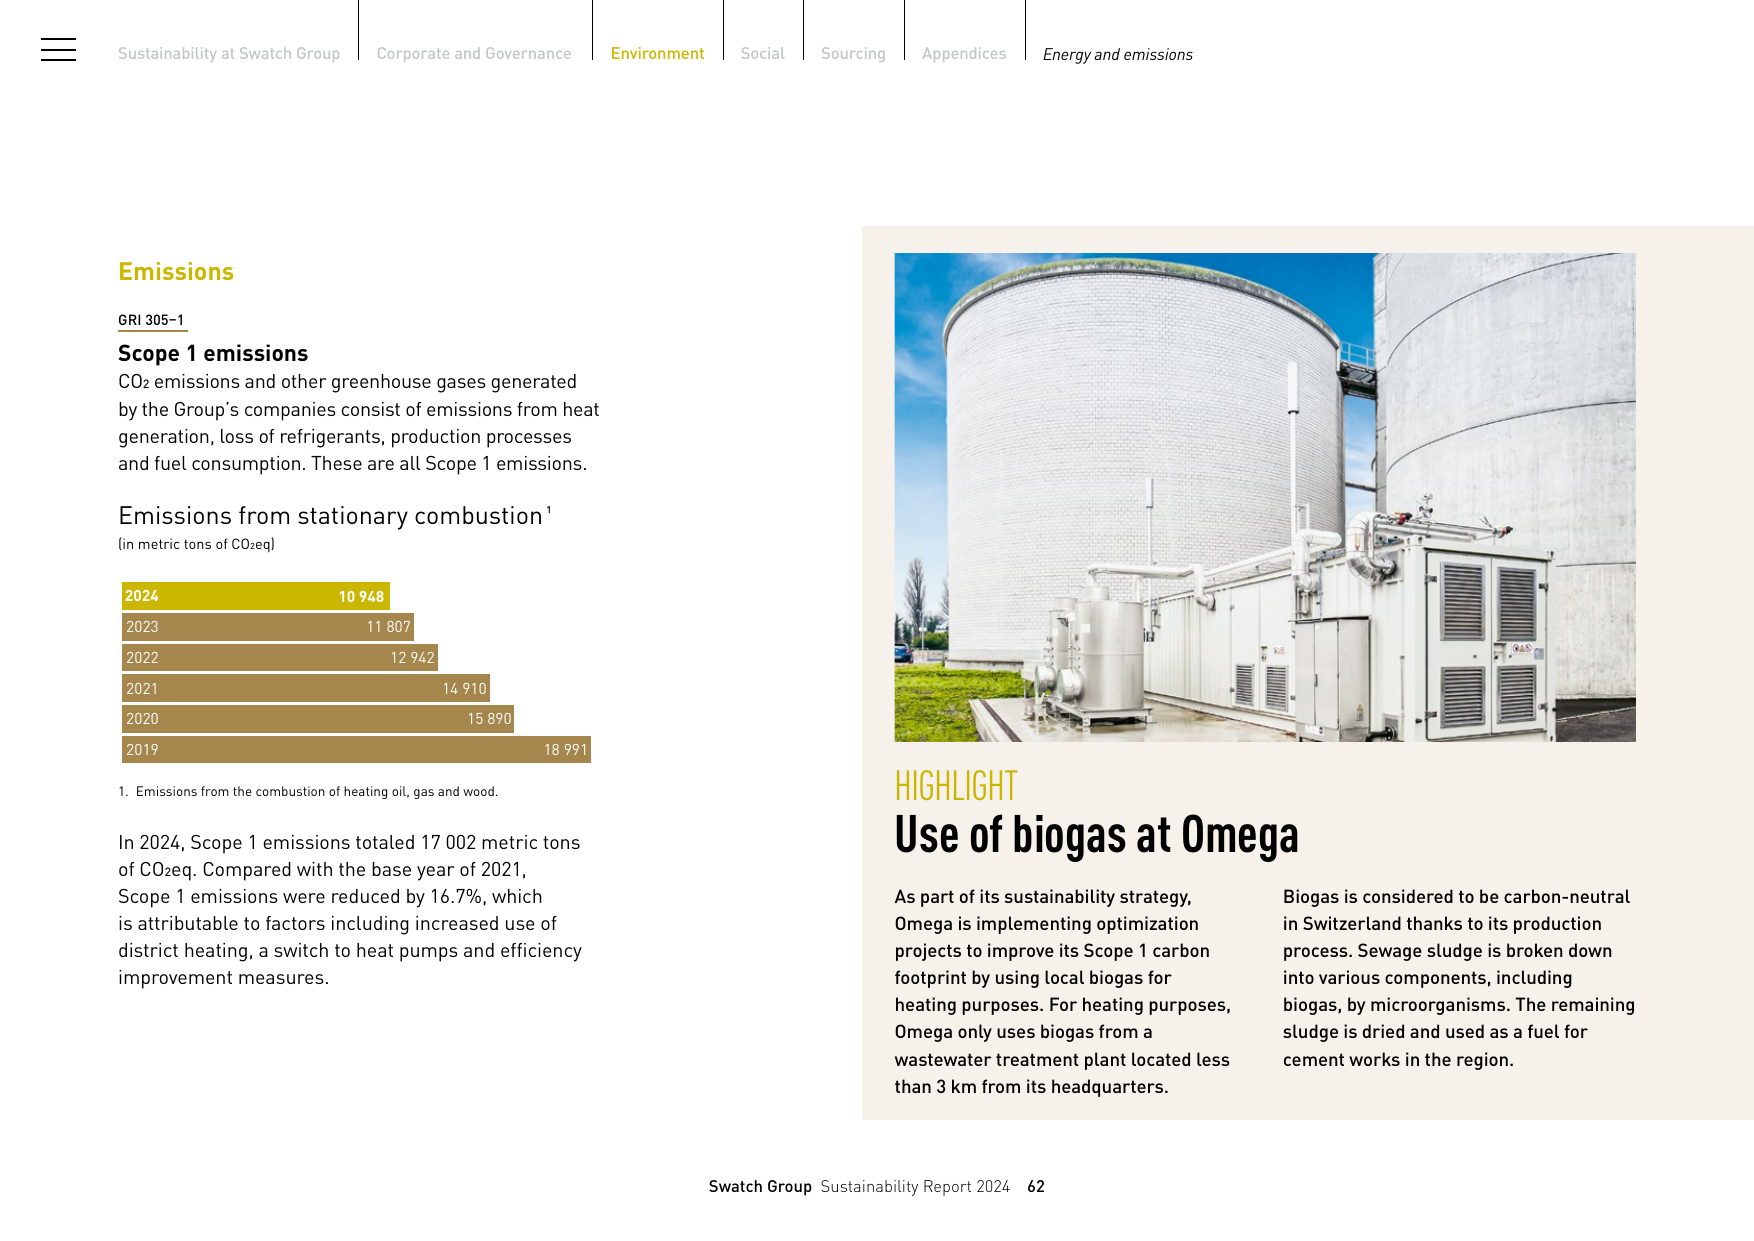
Task: Click the 2022 bar showing 12 942
Action: click(x=280, y=657)
